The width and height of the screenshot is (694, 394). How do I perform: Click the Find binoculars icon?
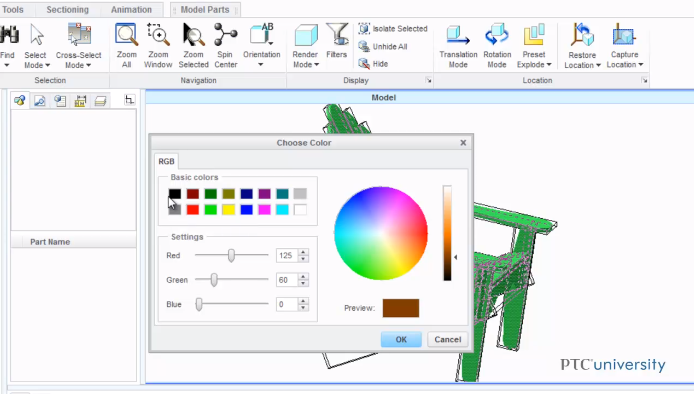pyautogui.click(x=9, y=35)
